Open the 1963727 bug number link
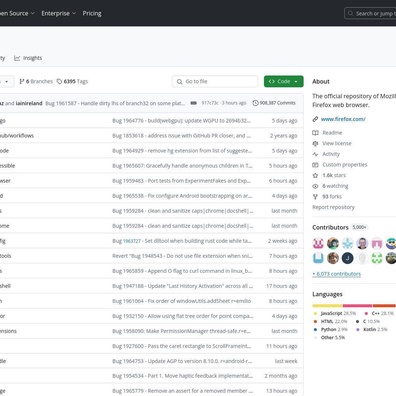This screenshot has width=396, height=396. point(132,241)
